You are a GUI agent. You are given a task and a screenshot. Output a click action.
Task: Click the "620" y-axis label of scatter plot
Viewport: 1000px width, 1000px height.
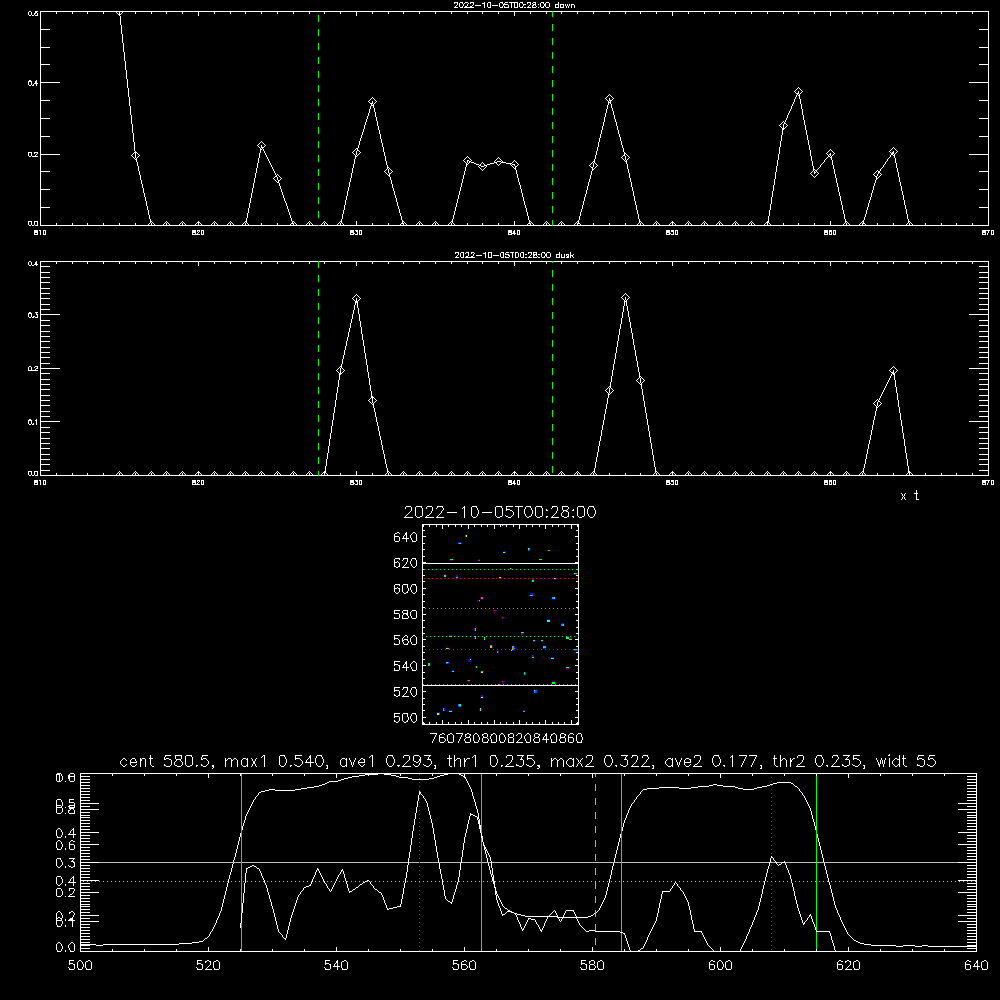tap(405, 563)
